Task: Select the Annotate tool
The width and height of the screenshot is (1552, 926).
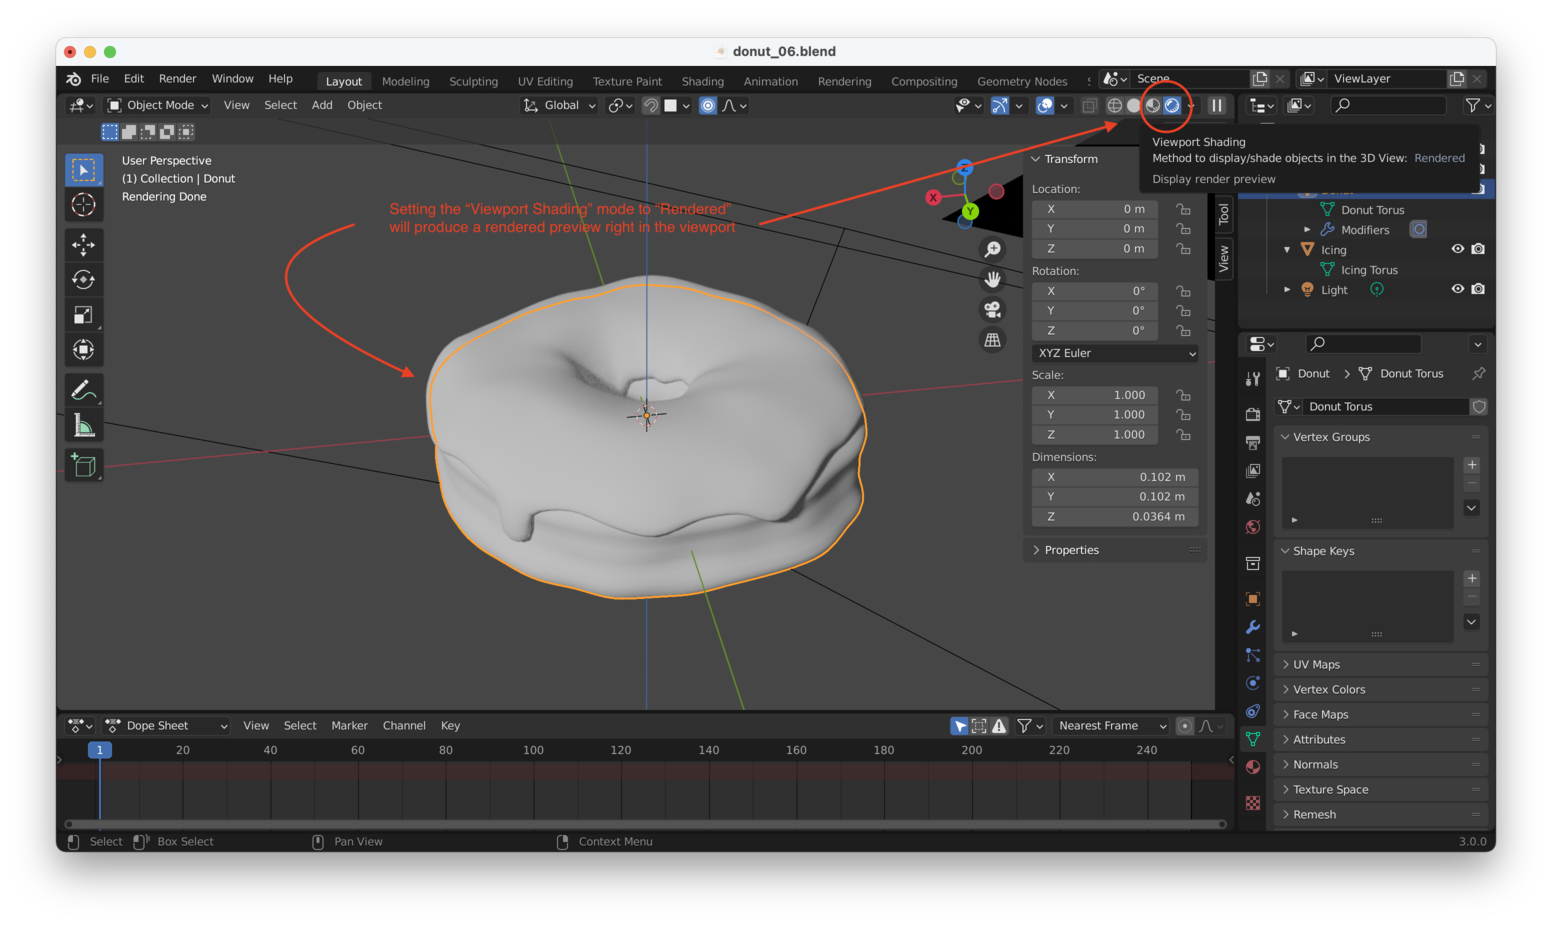Action: click(x=84, y=389)
